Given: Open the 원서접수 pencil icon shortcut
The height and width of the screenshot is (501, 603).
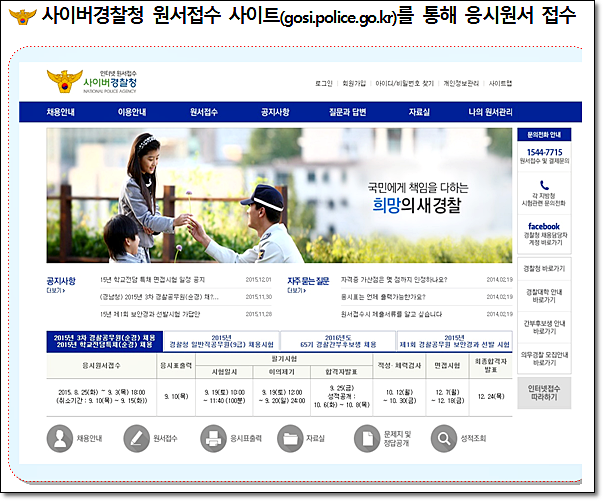Looking at the screenshot, I should [x=137, y=438].
